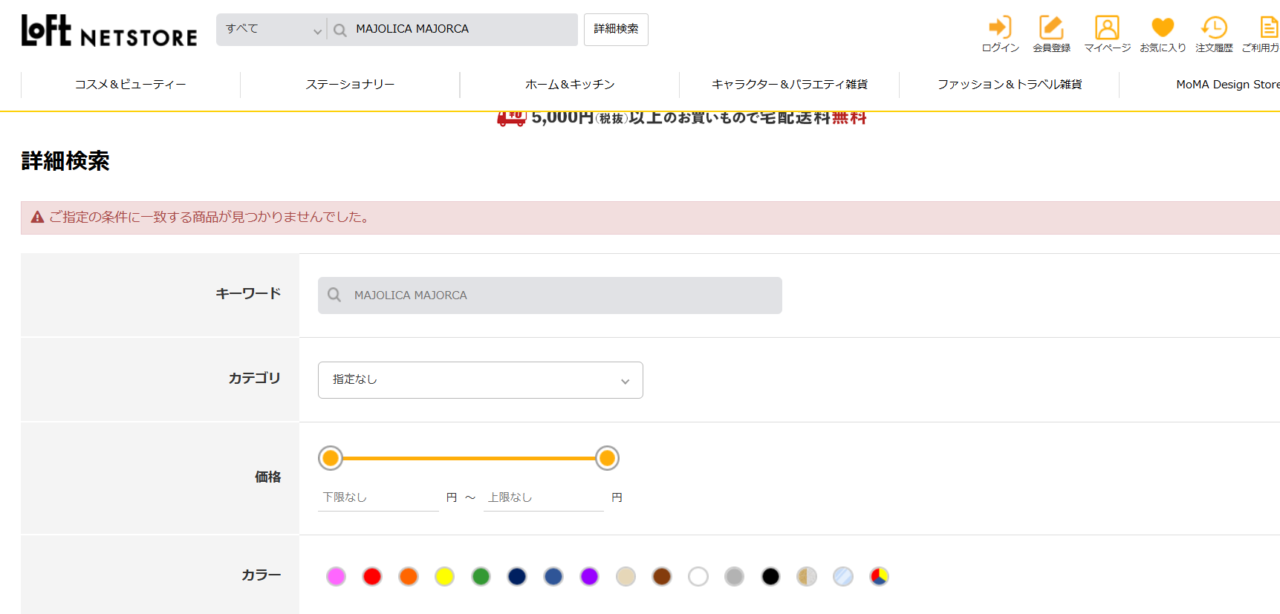Select the purple color swatch
This screenshot has height=614, width=1280.
[589, 576]
